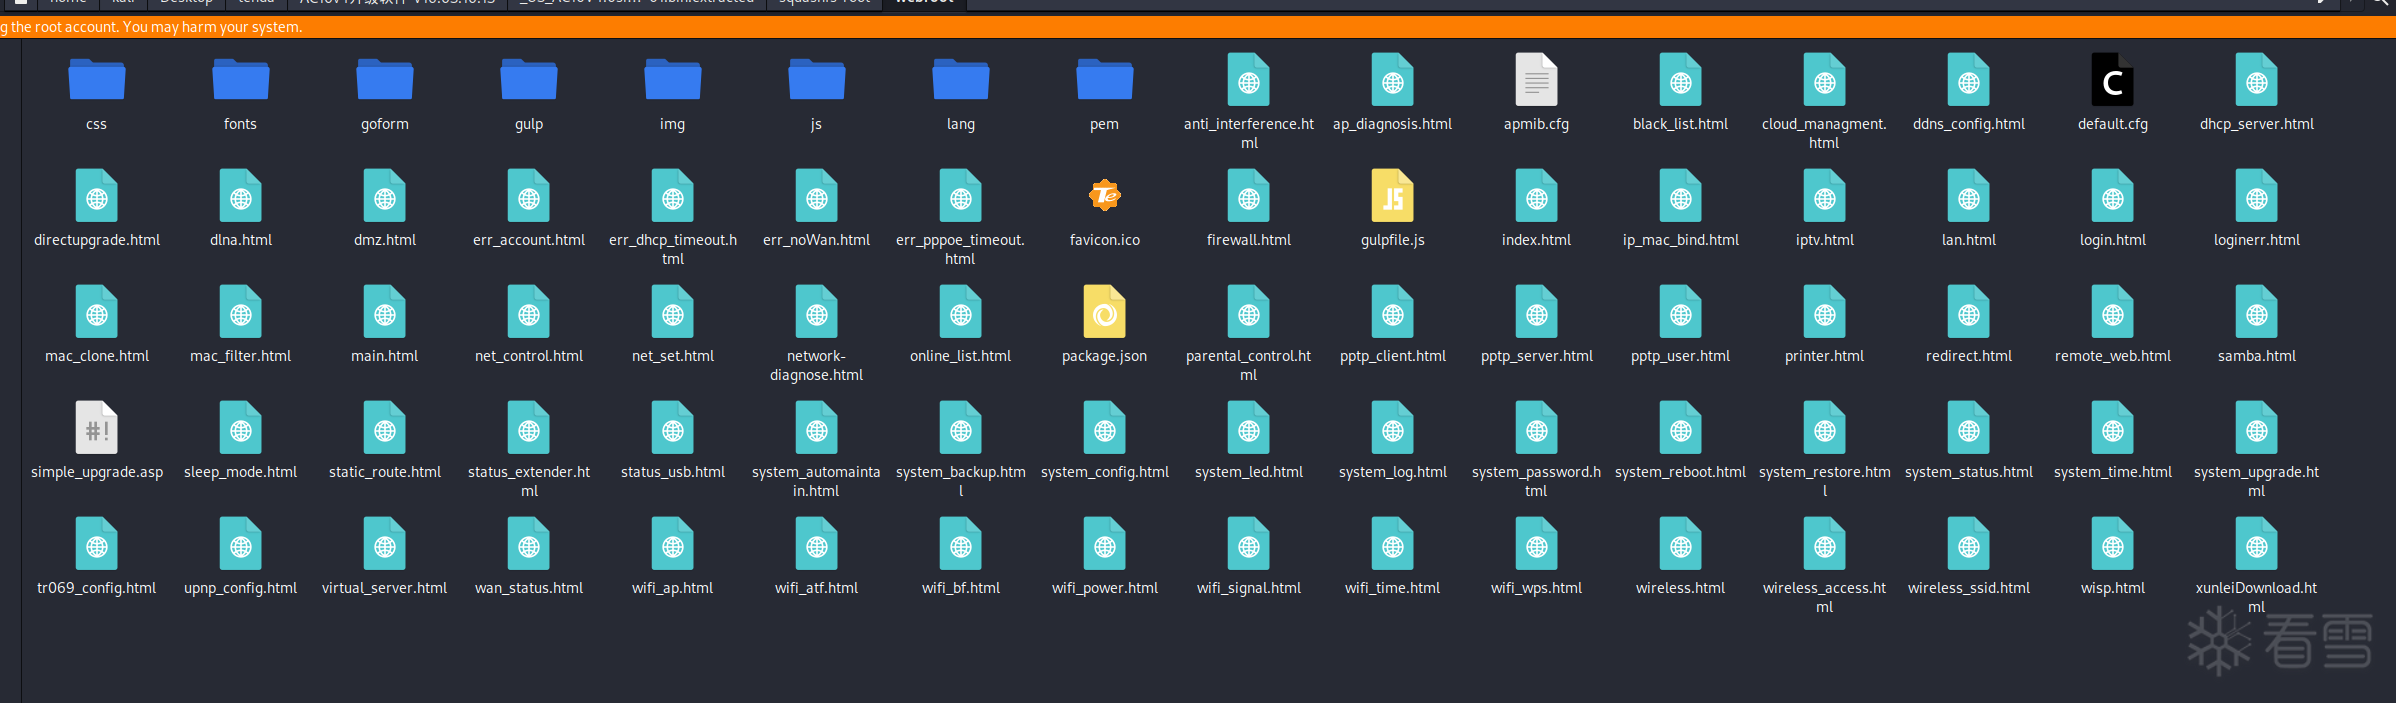Click the loginerr.html file name

pyautogui.click(x=2256, y=240)
